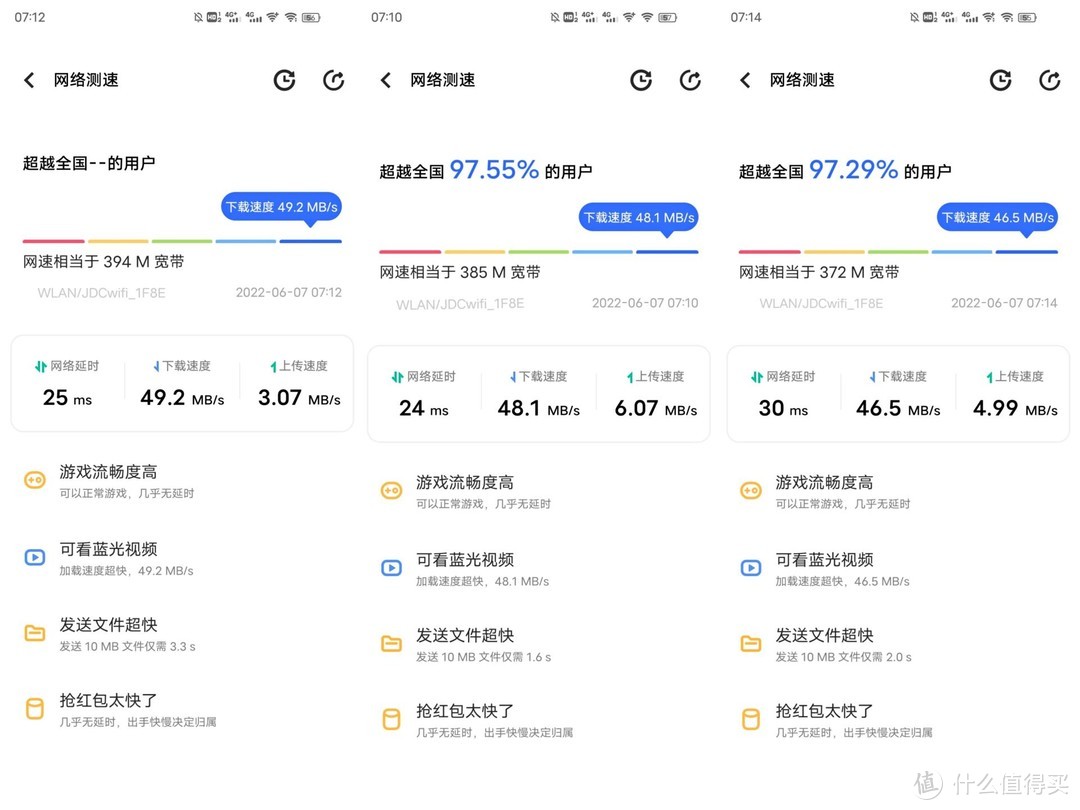The image size is (1080, 810).
Task: Click the video play icon next to 可看蓝光视频
Action: click(x=35, y=559)
